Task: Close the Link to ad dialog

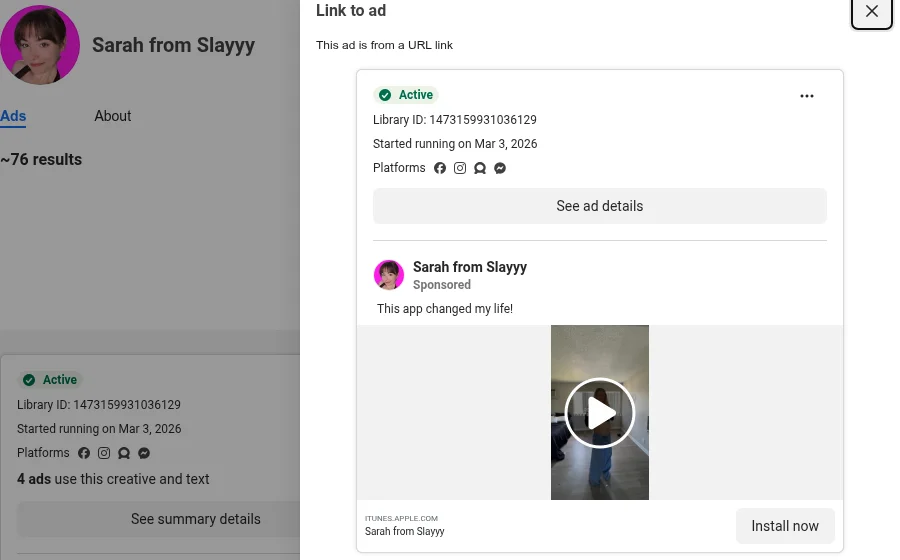Action: [871, 11]
